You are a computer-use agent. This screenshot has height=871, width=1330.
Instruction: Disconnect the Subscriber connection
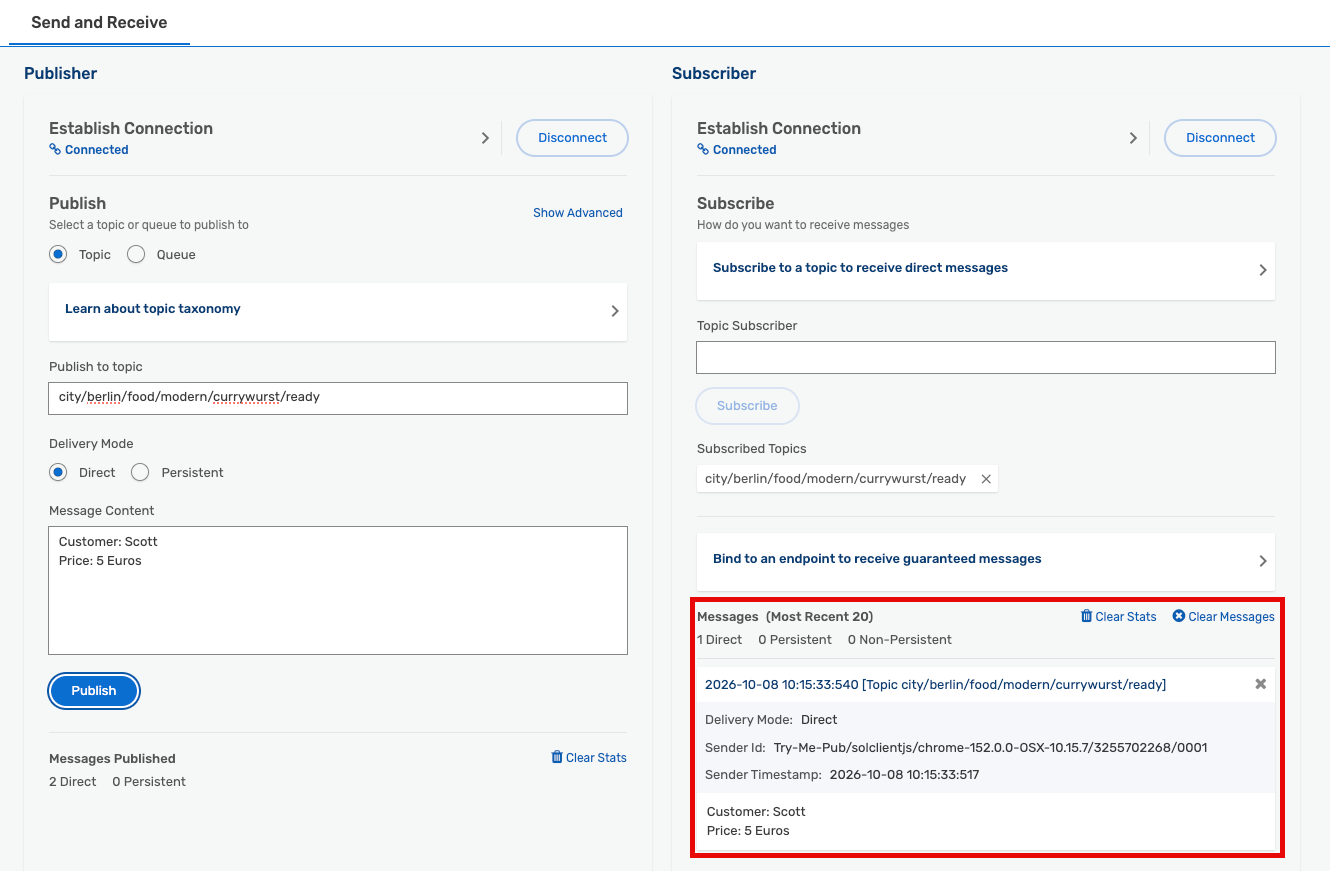pos(1220,138)
